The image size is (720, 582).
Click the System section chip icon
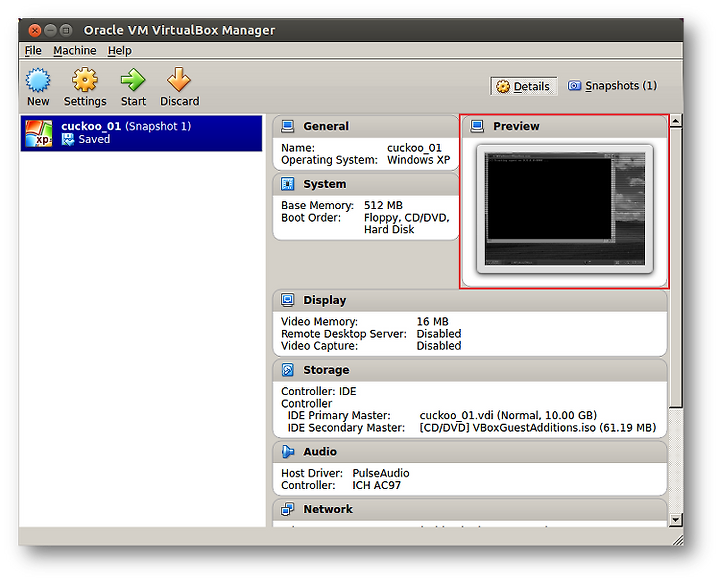(x=288, y=184)
